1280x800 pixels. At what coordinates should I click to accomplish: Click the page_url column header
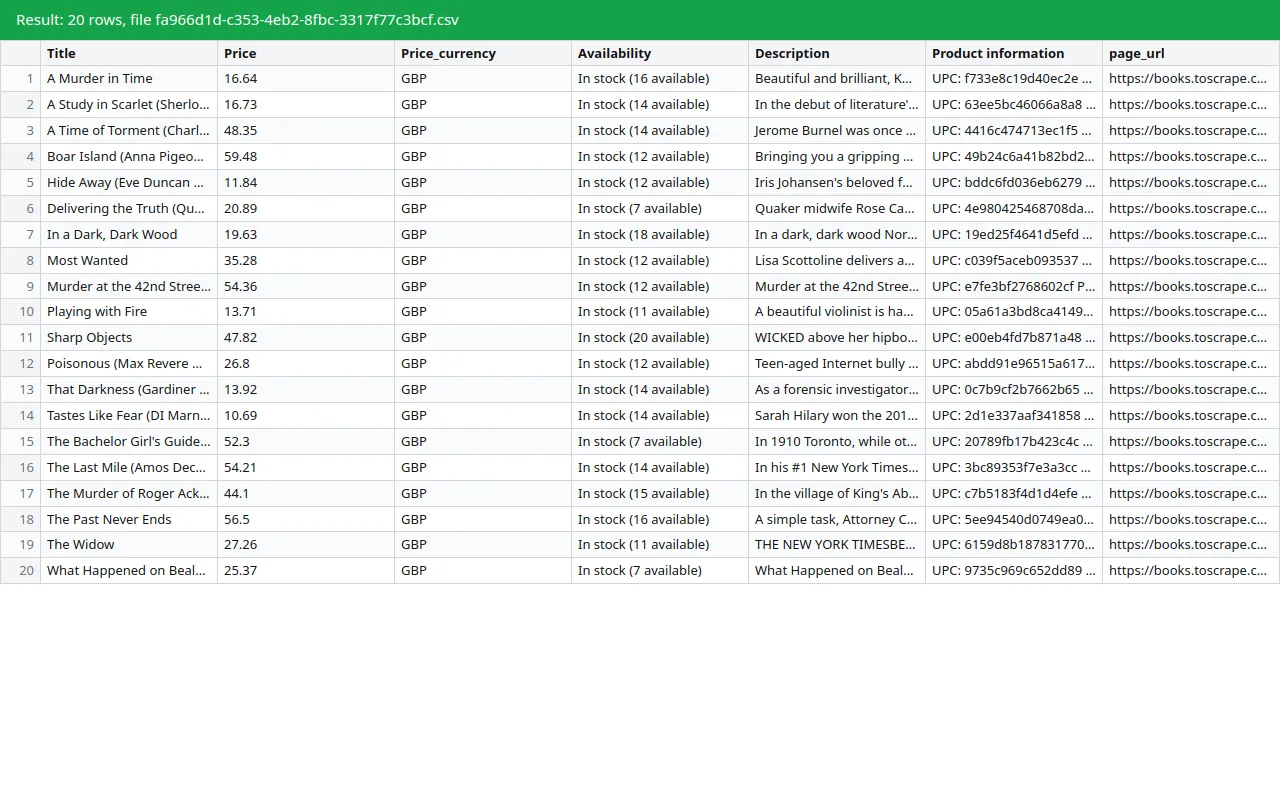(x=1191, y=53)
